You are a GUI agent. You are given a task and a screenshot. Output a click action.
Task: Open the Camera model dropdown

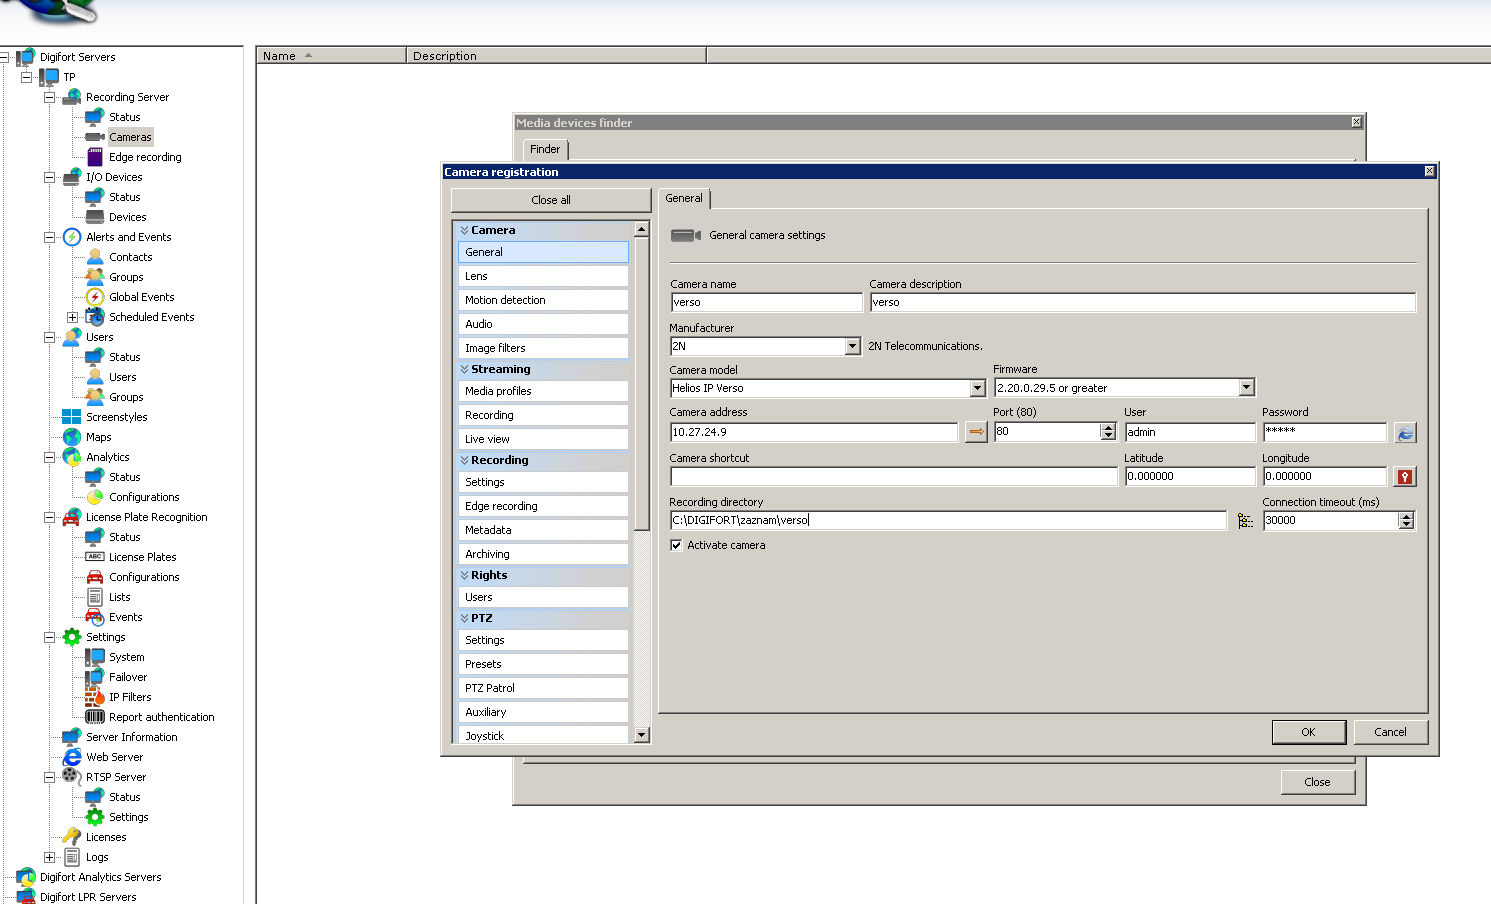[977, 388]
